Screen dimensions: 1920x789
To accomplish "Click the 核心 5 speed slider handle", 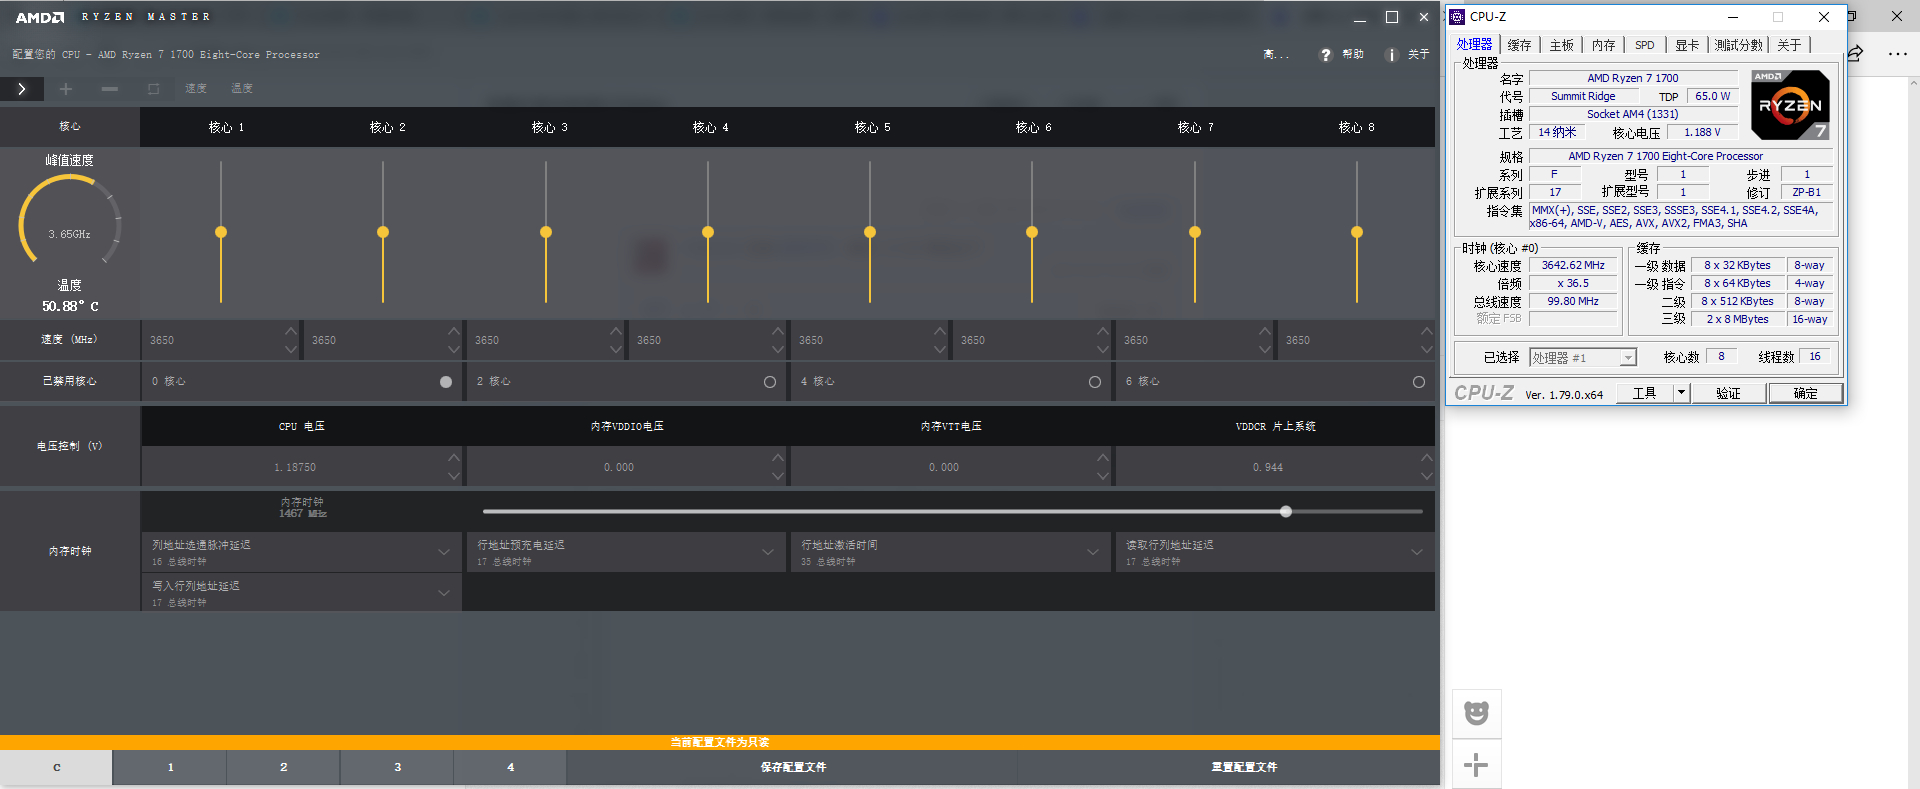I will (870, 232).
